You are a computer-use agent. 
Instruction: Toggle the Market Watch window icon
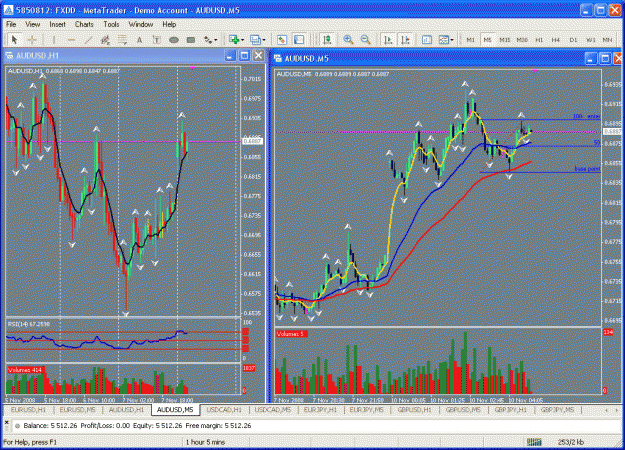tap(282, 40)
